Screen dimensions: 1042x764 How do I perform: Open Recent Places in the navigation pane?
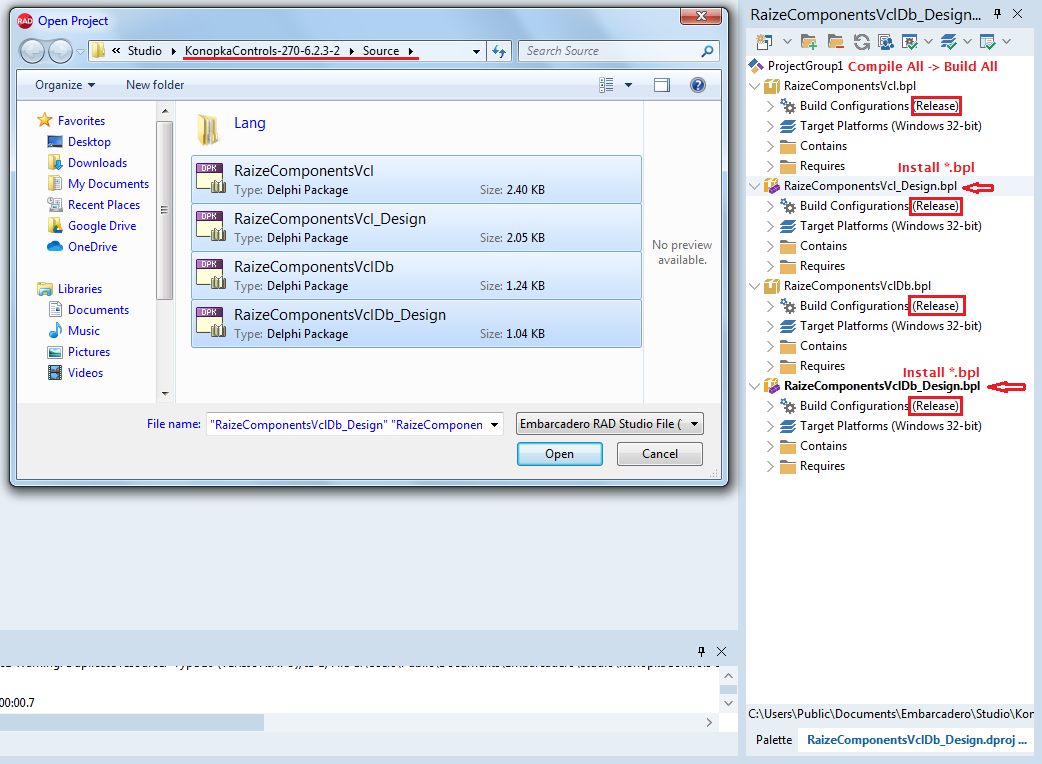pos(104,205)
